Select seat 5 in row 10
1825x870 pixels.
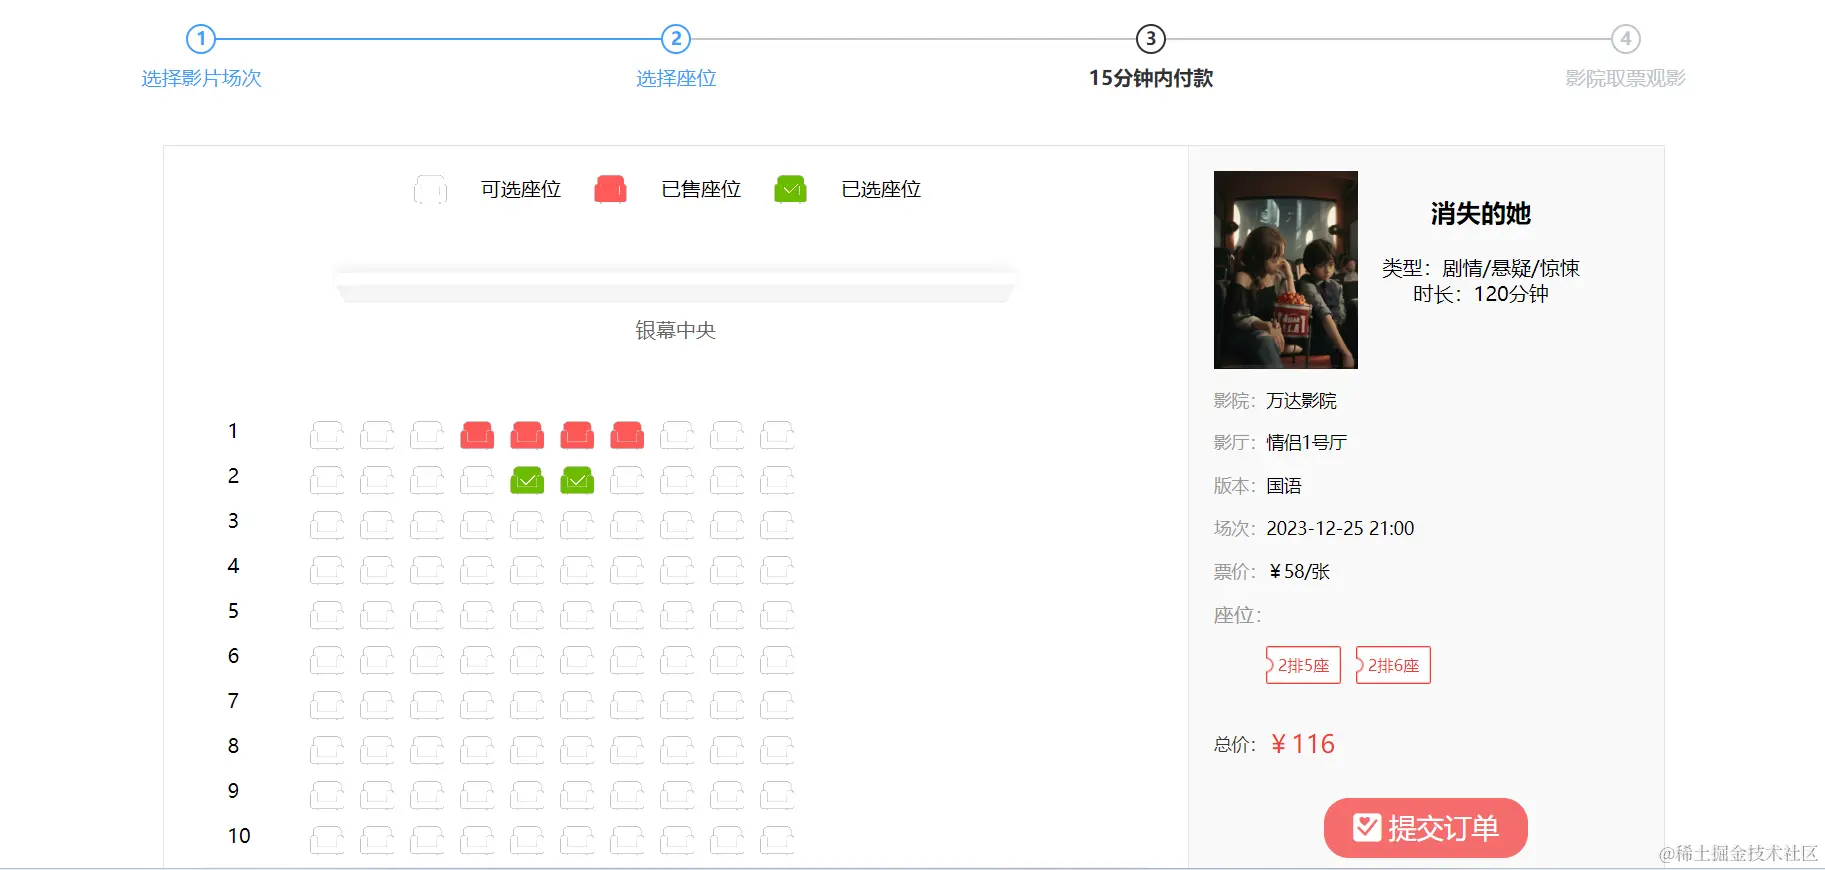pyautogui.click(x=527, y=840)
